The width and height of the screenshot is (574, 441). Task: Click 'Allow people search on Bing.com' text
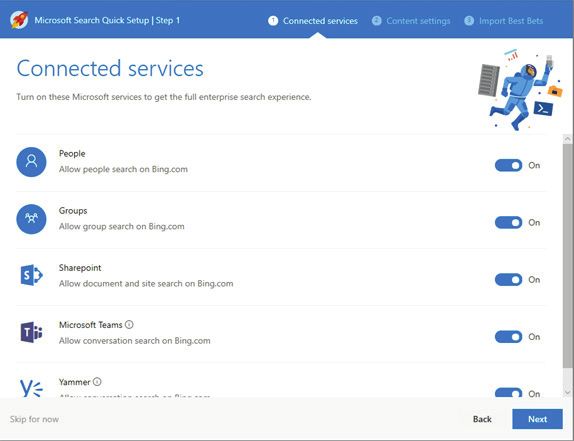coord(123,169)
